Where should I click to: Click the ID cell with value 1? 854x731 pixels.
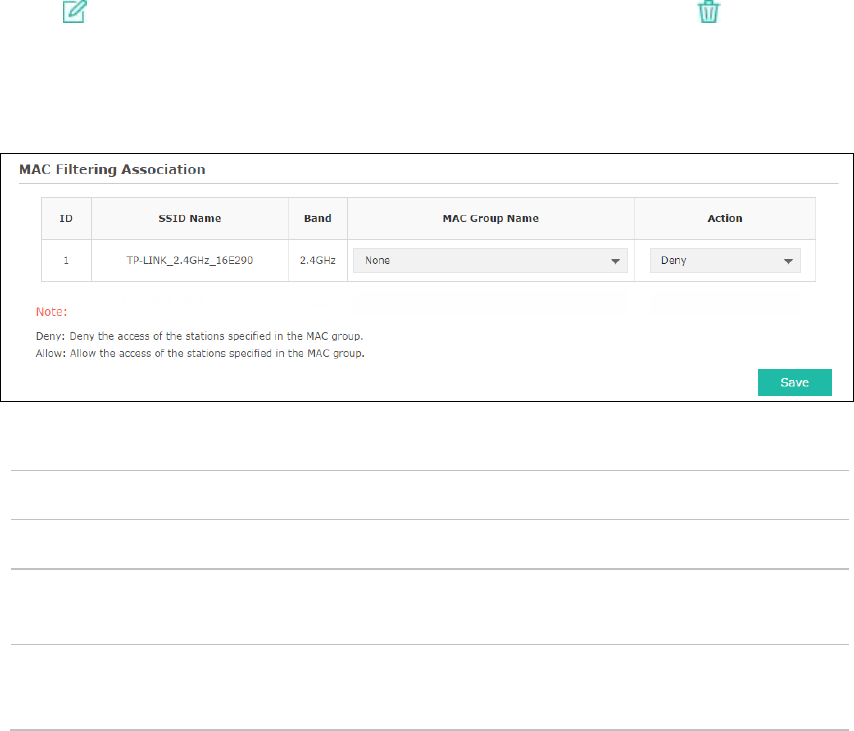[x=66, y=260]
